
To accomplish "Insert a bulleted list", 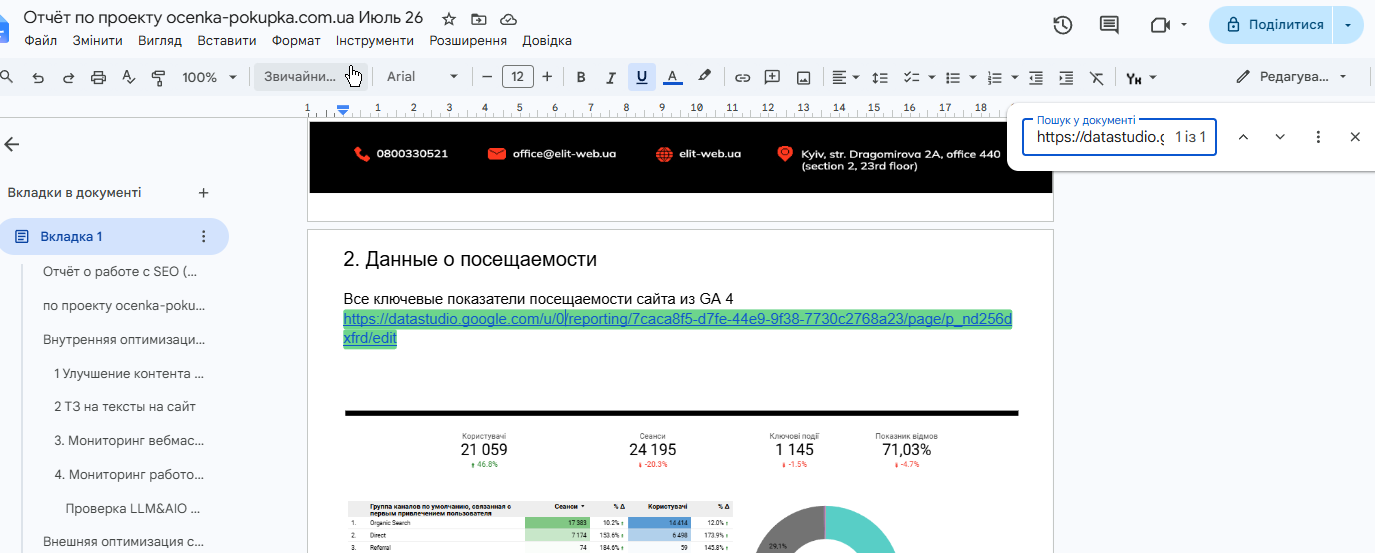I will (x=953, y=77).
